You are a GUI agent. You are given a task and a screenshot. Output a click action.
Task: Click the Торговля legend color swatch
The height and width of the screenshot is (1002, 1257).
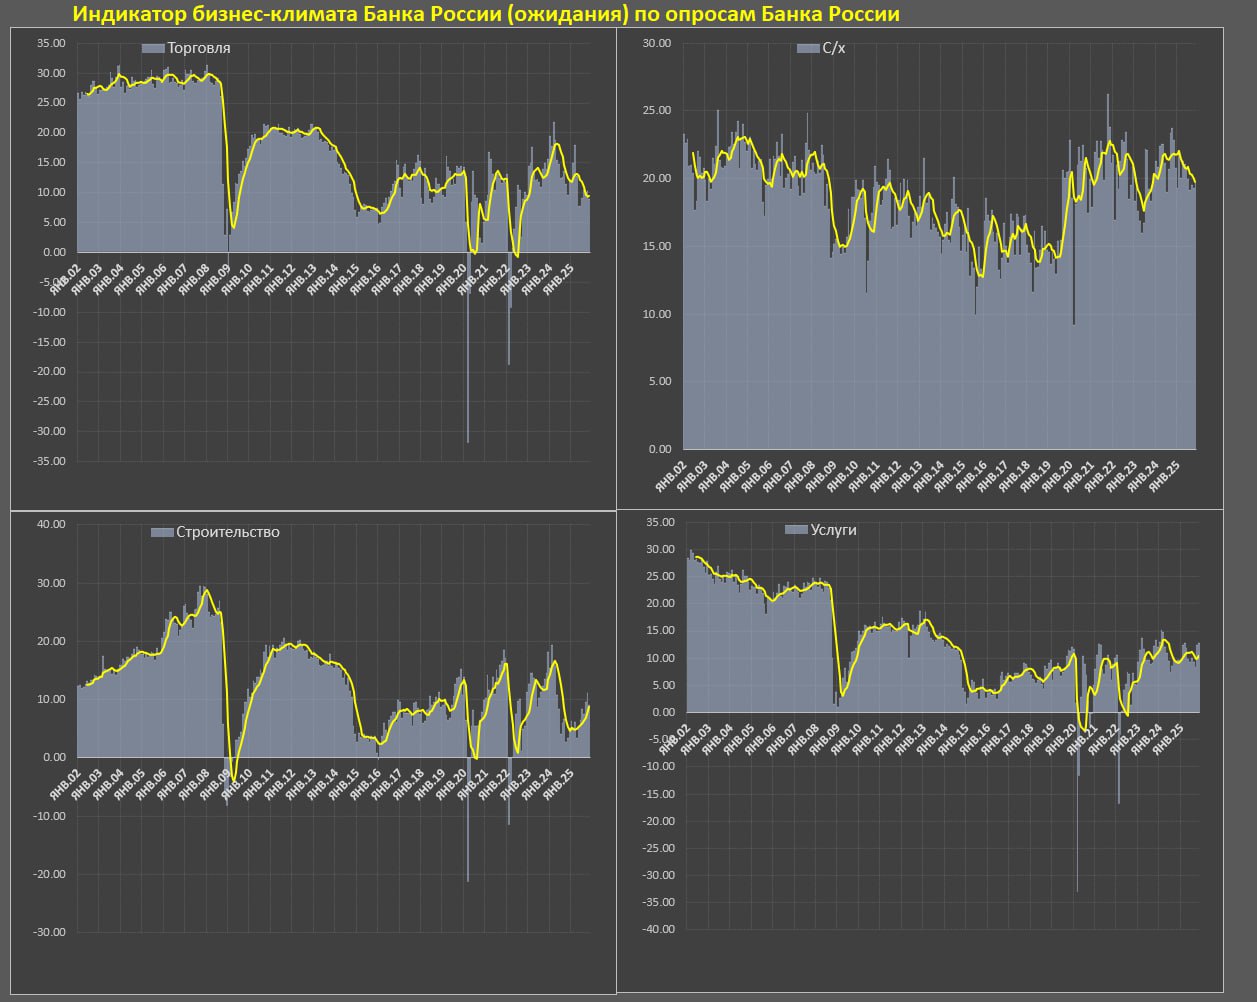tap(152, 48)
